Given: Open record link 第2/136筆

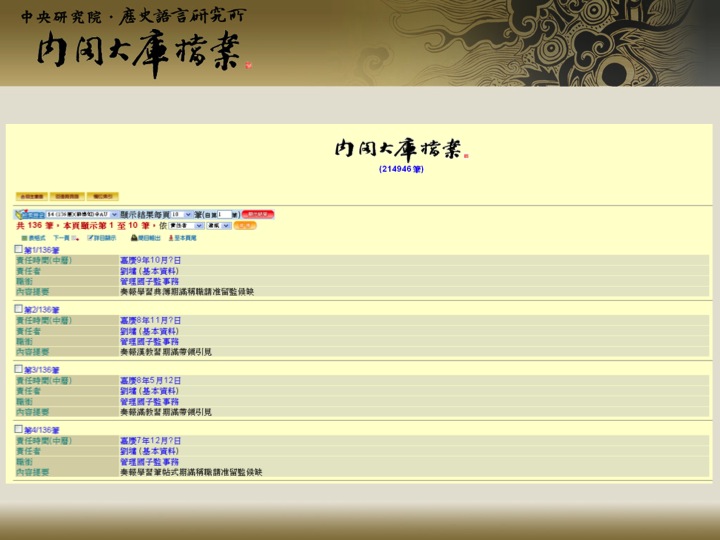Looking at the screenshot, I should (x=42, y=310).
